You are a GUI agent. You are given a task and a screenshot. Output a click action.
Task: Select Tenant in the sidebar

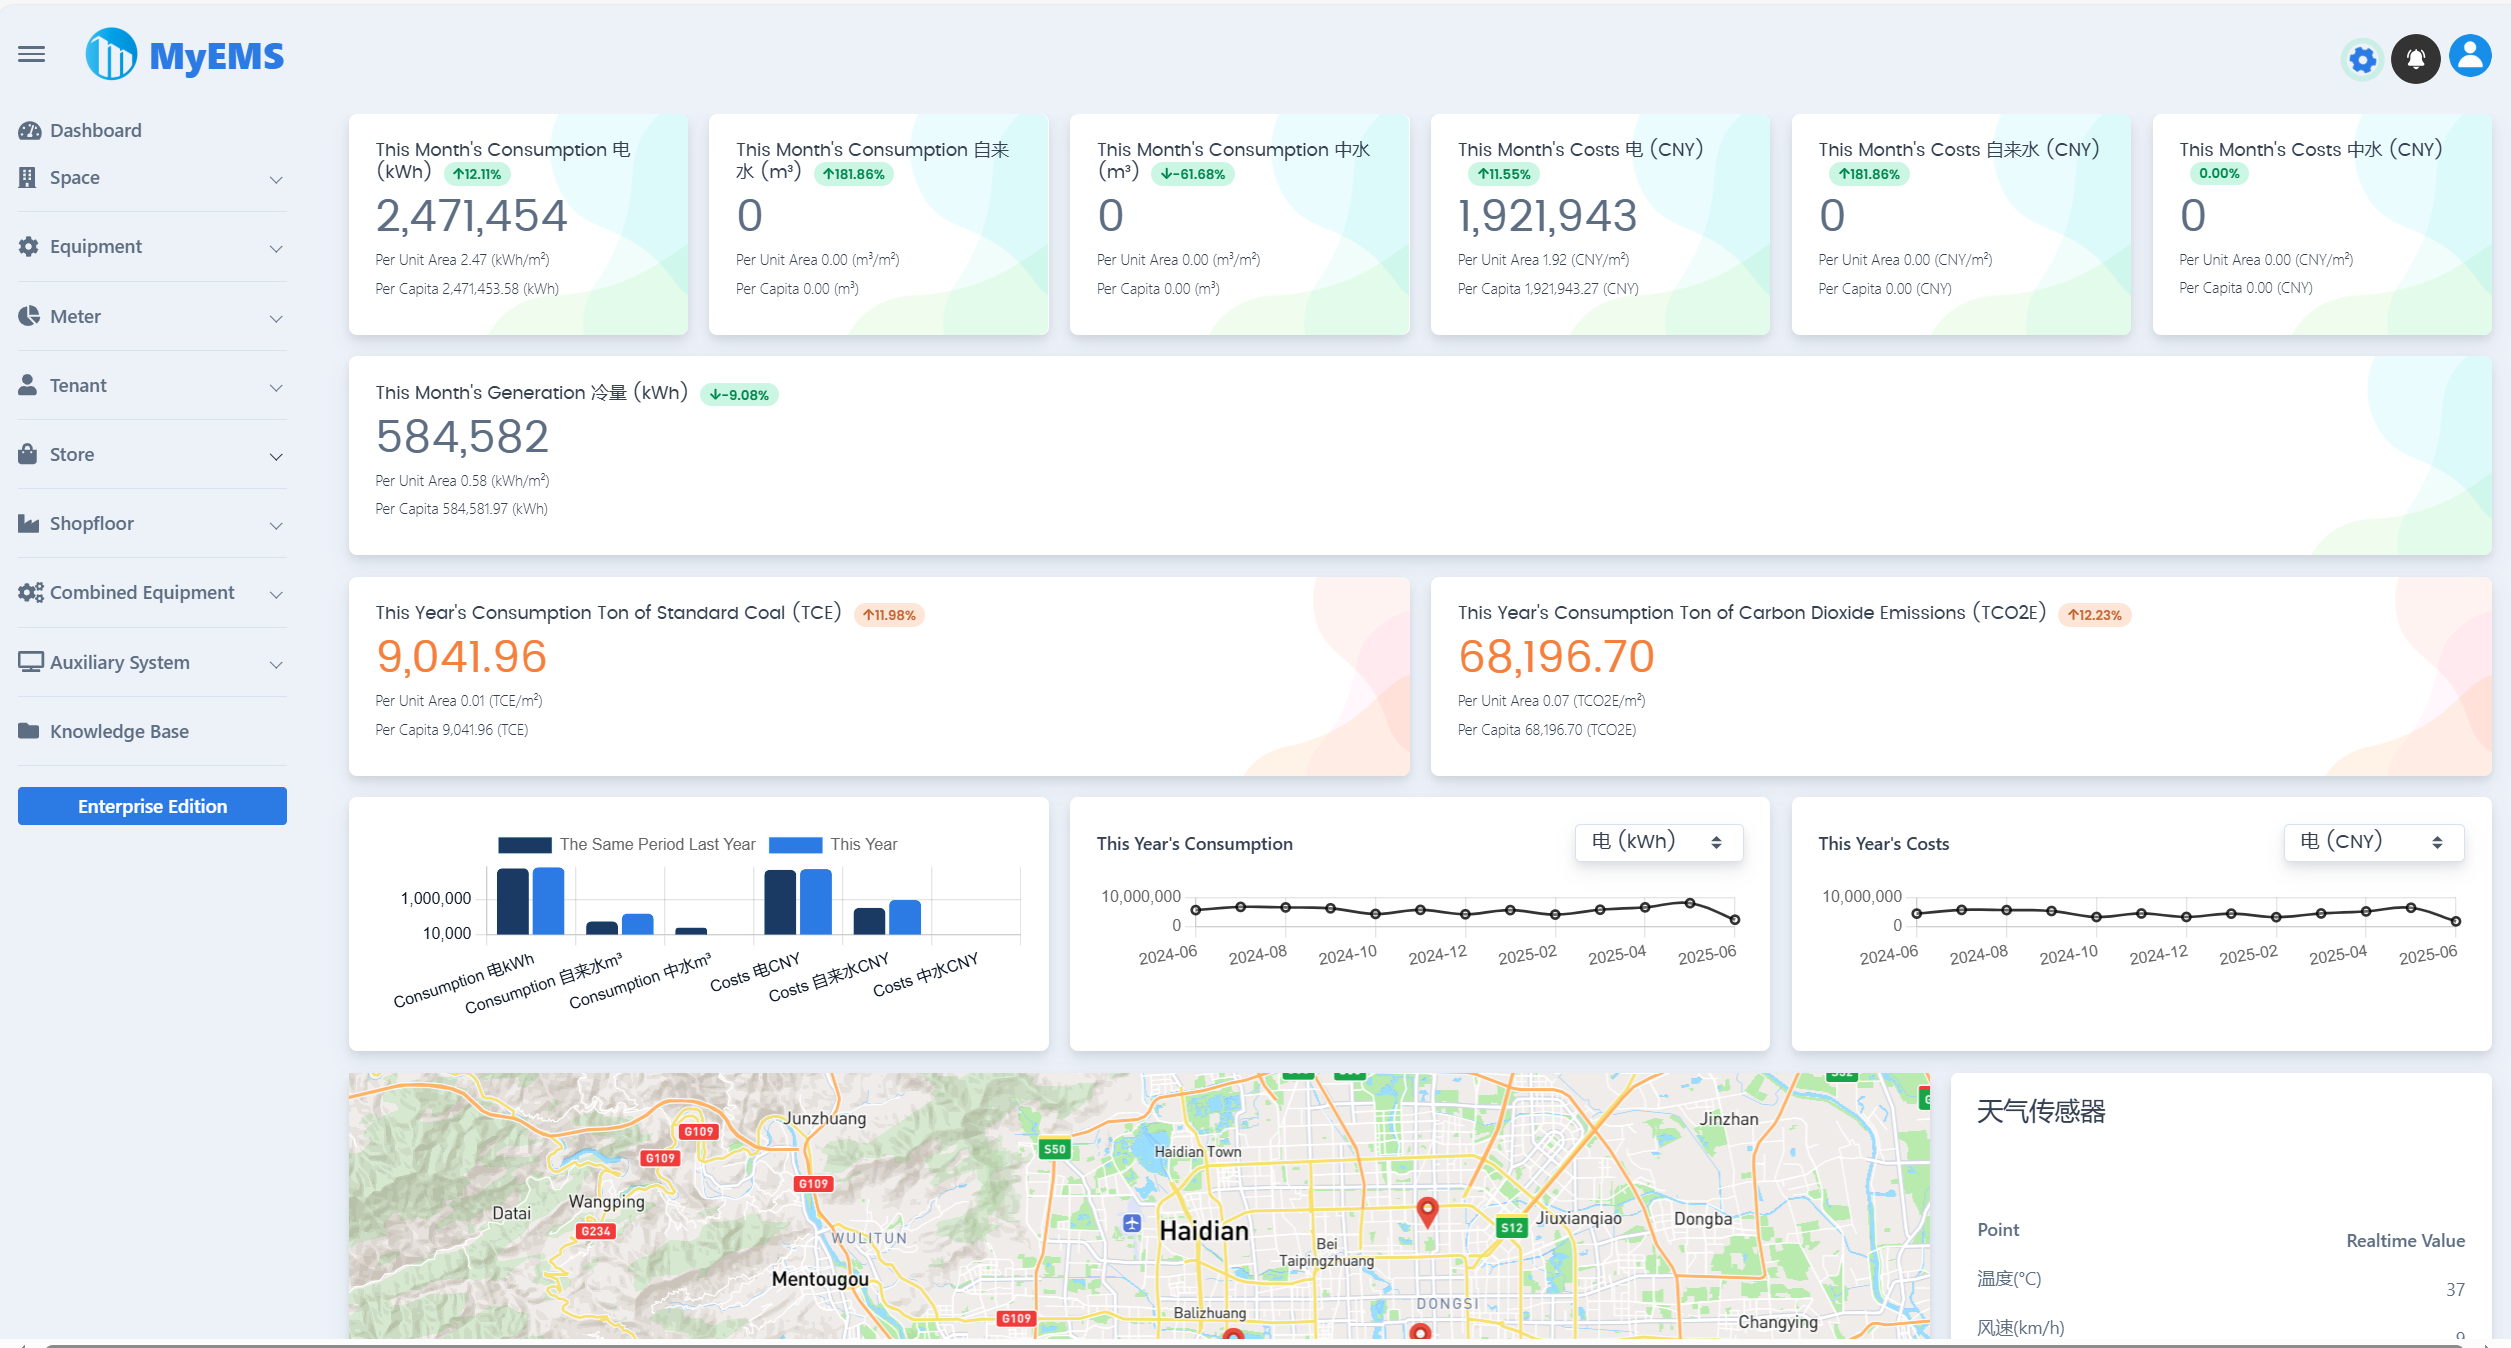pos(78,385)
